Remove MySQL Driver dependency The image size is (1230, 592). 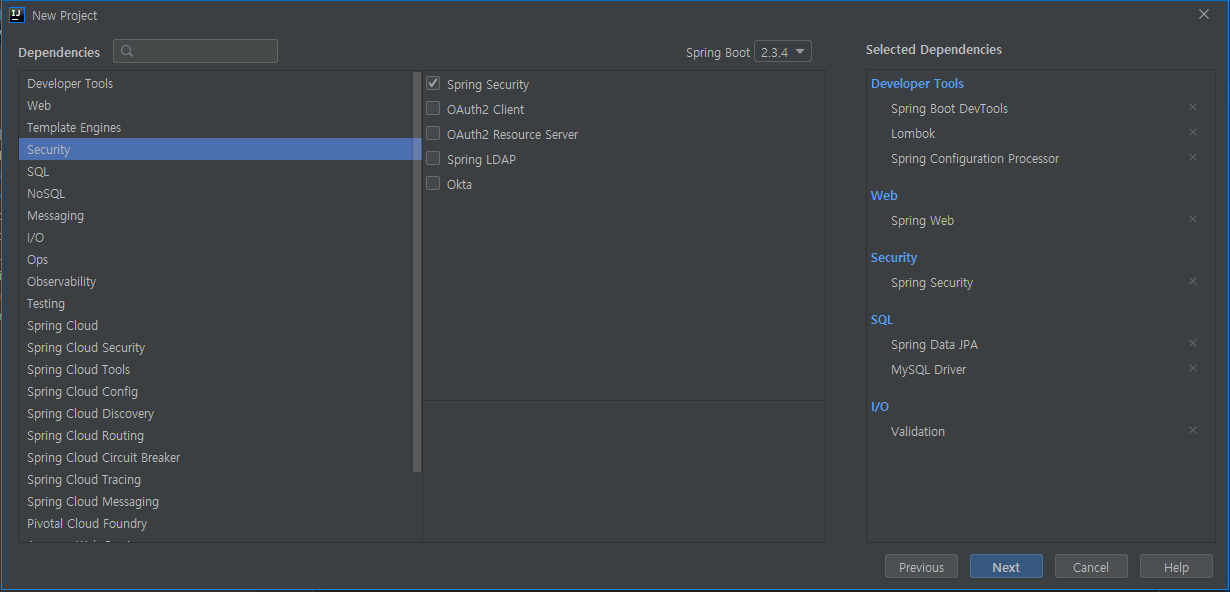[1192, 368]
